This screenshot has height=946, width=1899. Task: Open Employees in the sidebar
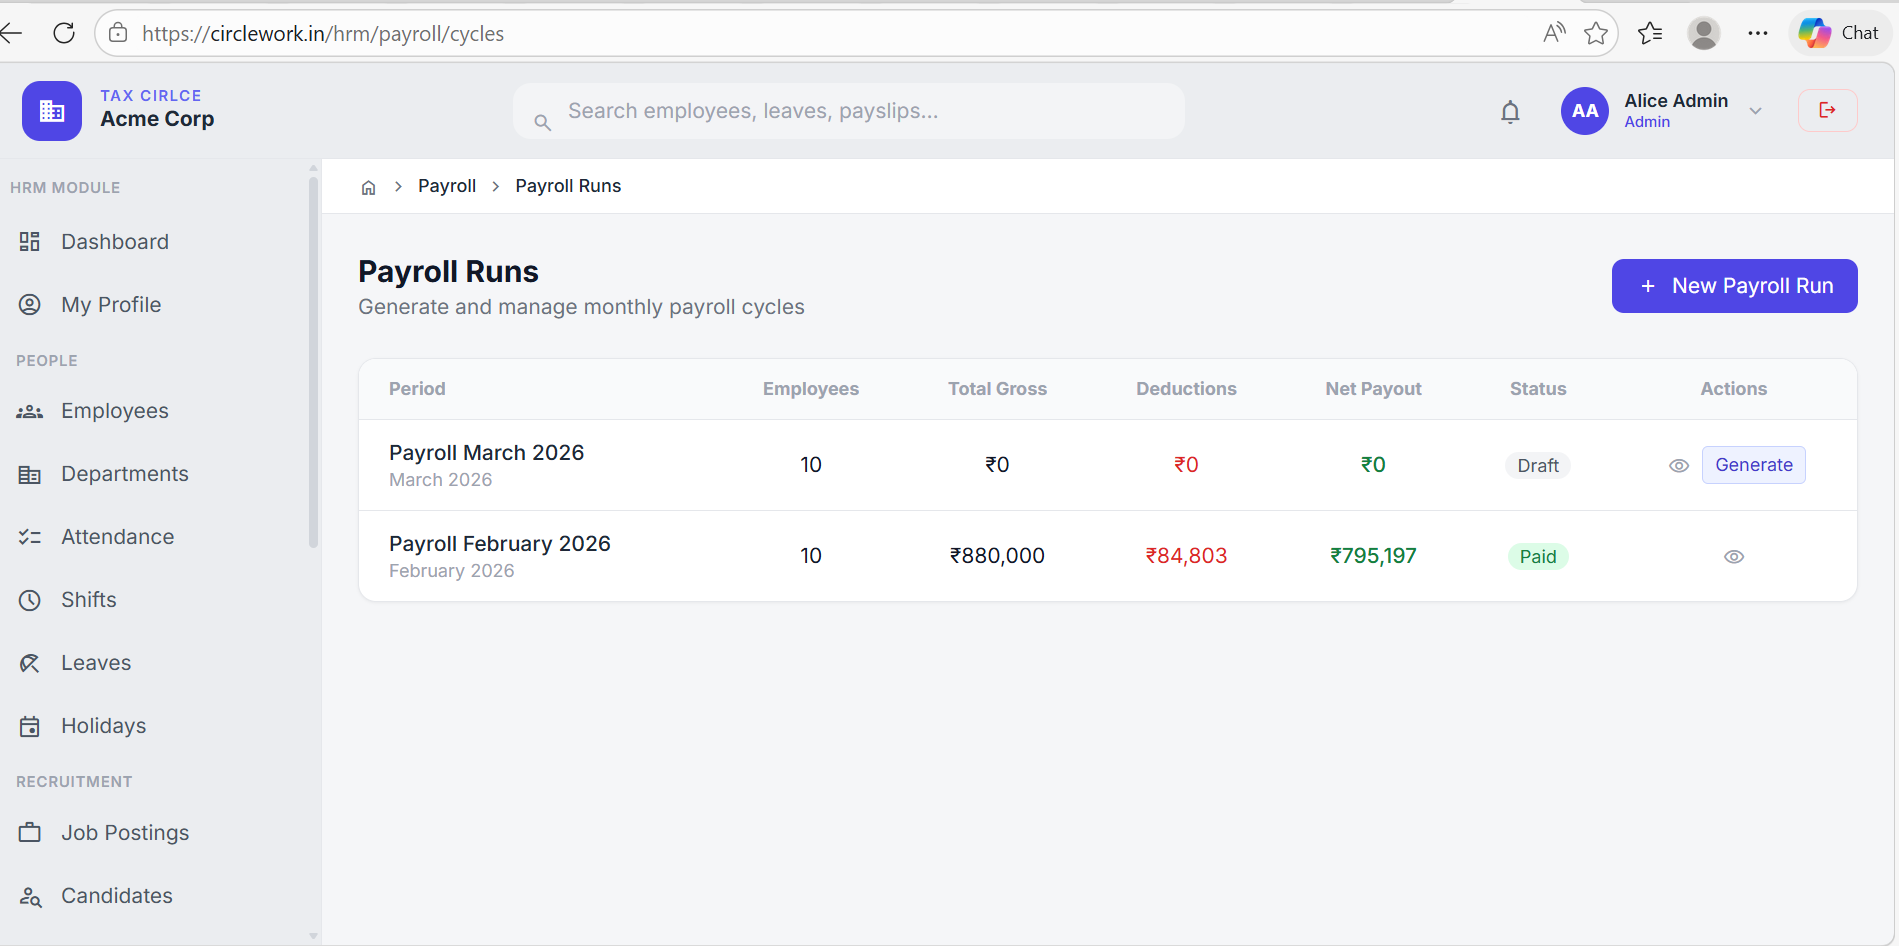coord(114,411)
